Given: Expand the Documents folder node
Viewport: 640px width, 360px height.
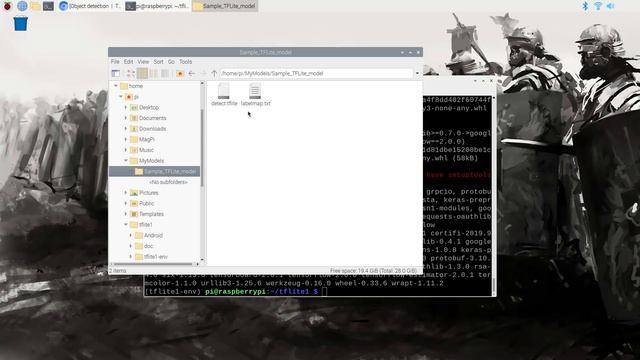Looking at the screenshot, I should (x=126, y=118).
